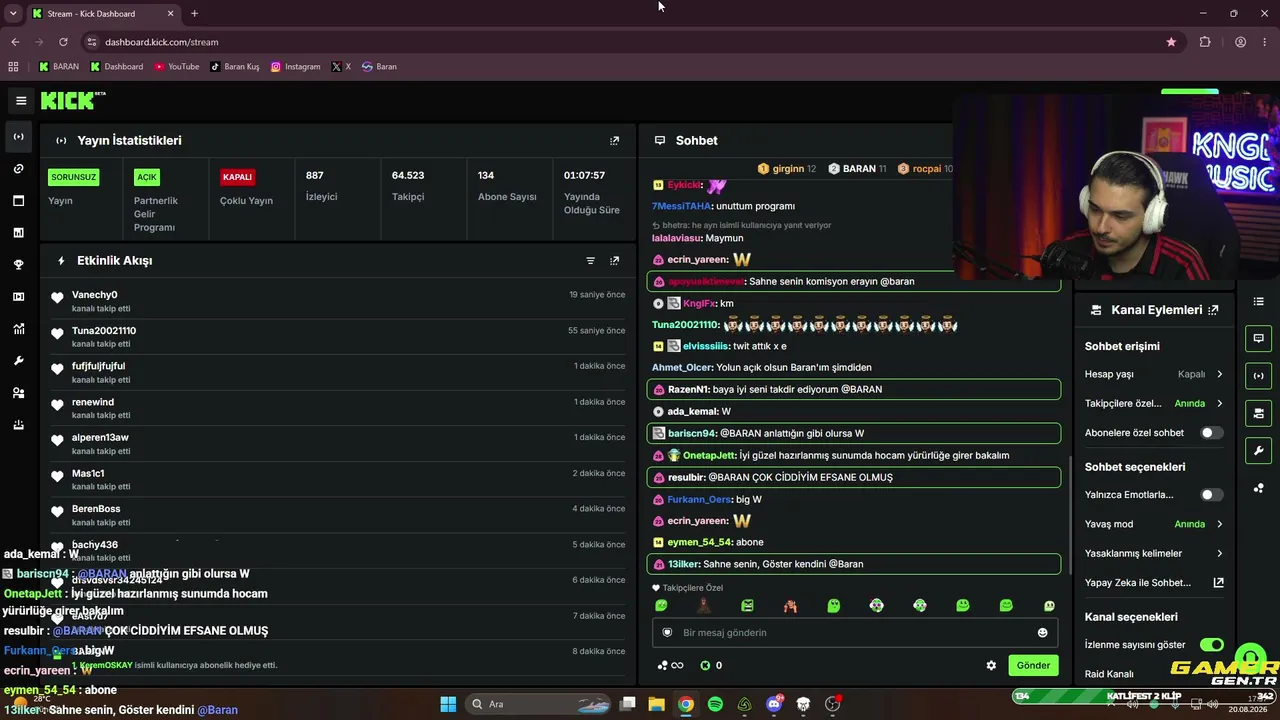Image resolution: width=1280 pixels, height=720 pixels.
Task: Open the Instagram bookmark
Action: coord(295,67)
